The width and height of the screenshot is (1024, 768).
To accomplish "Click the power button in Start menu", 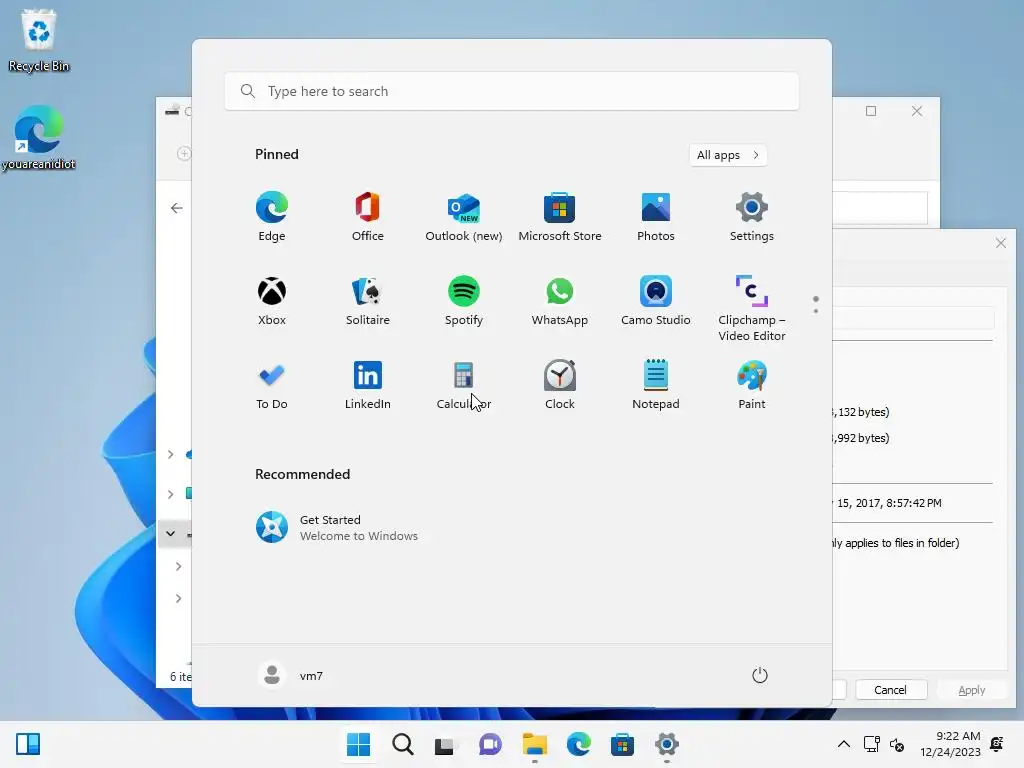I will click(760, 675).
